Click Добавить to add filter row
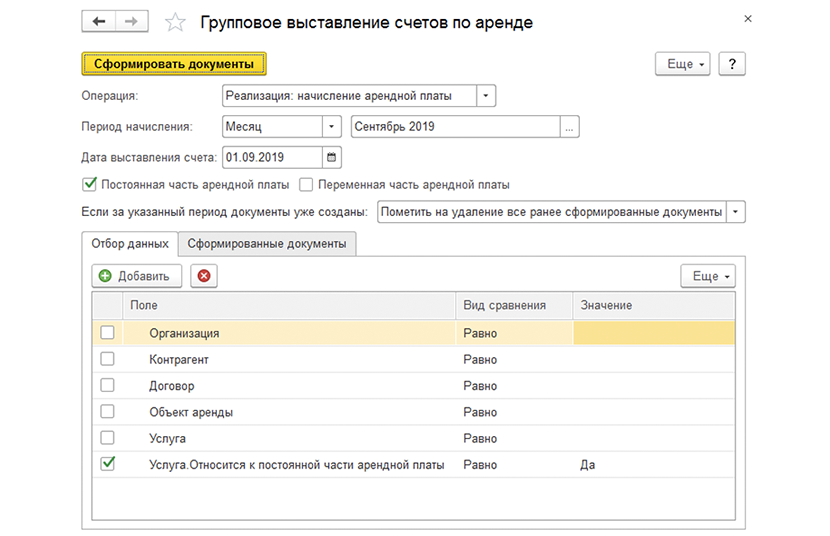 click(137, 276)
